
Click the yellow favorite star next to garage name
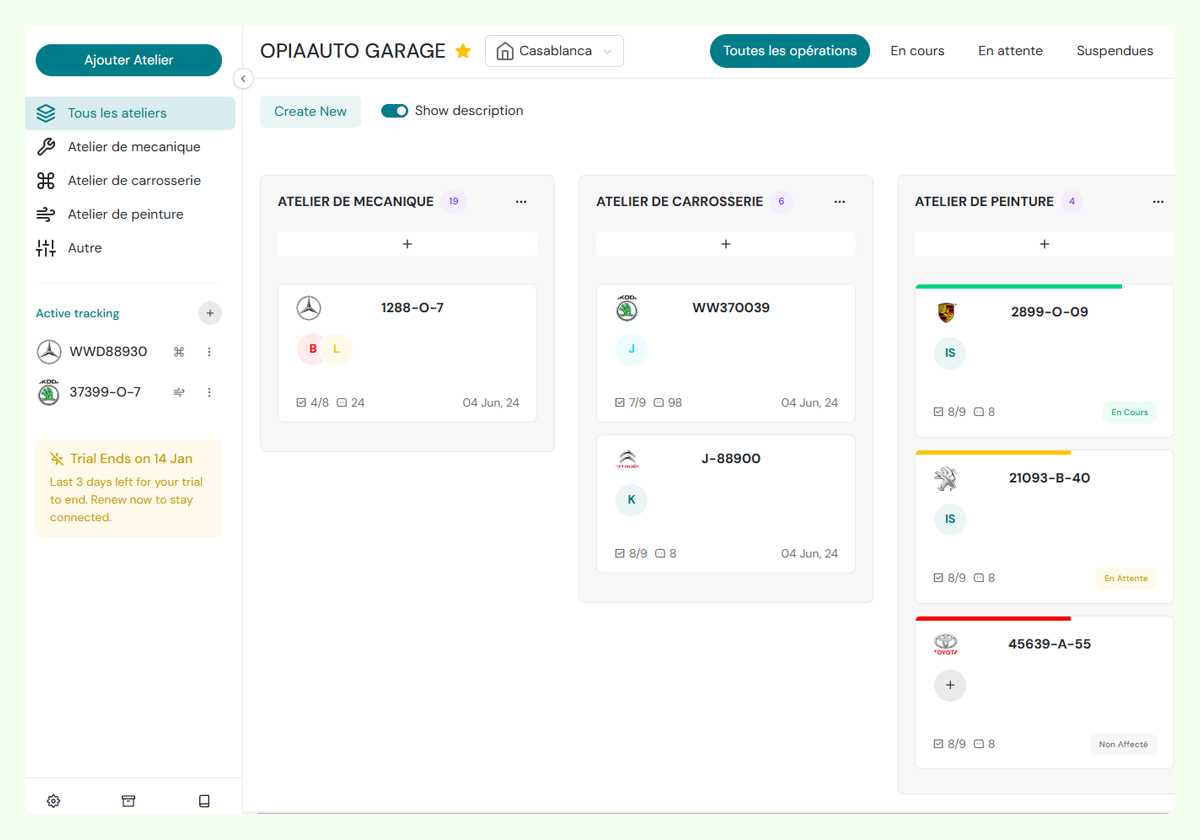pyautogui.click(x=463, y=51)
